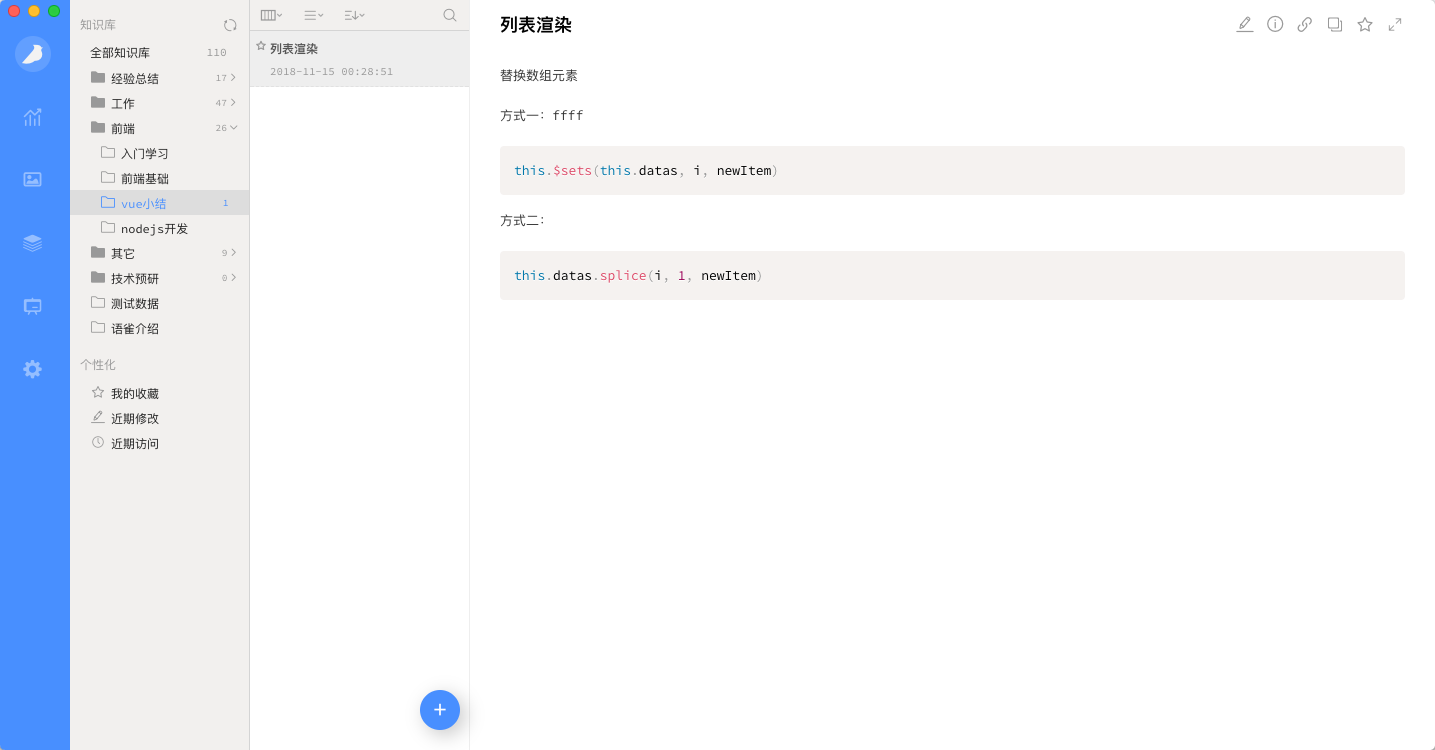1435x750 pixels.
Task: Open the settings gear in the blue sidebar
Action: (32, 369)
